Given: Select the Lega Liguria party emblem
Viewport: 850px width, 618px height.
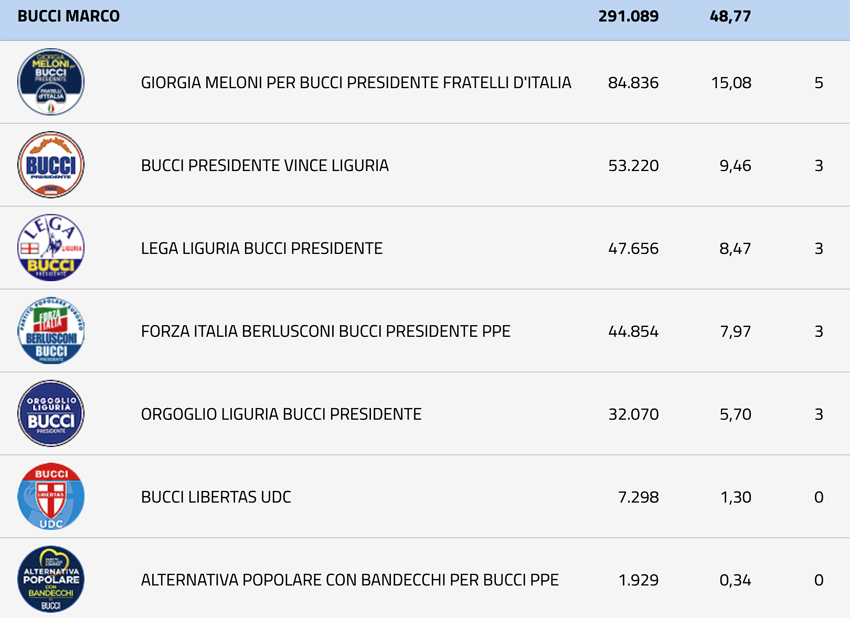Looking at the screenshot, I should 51,248.
